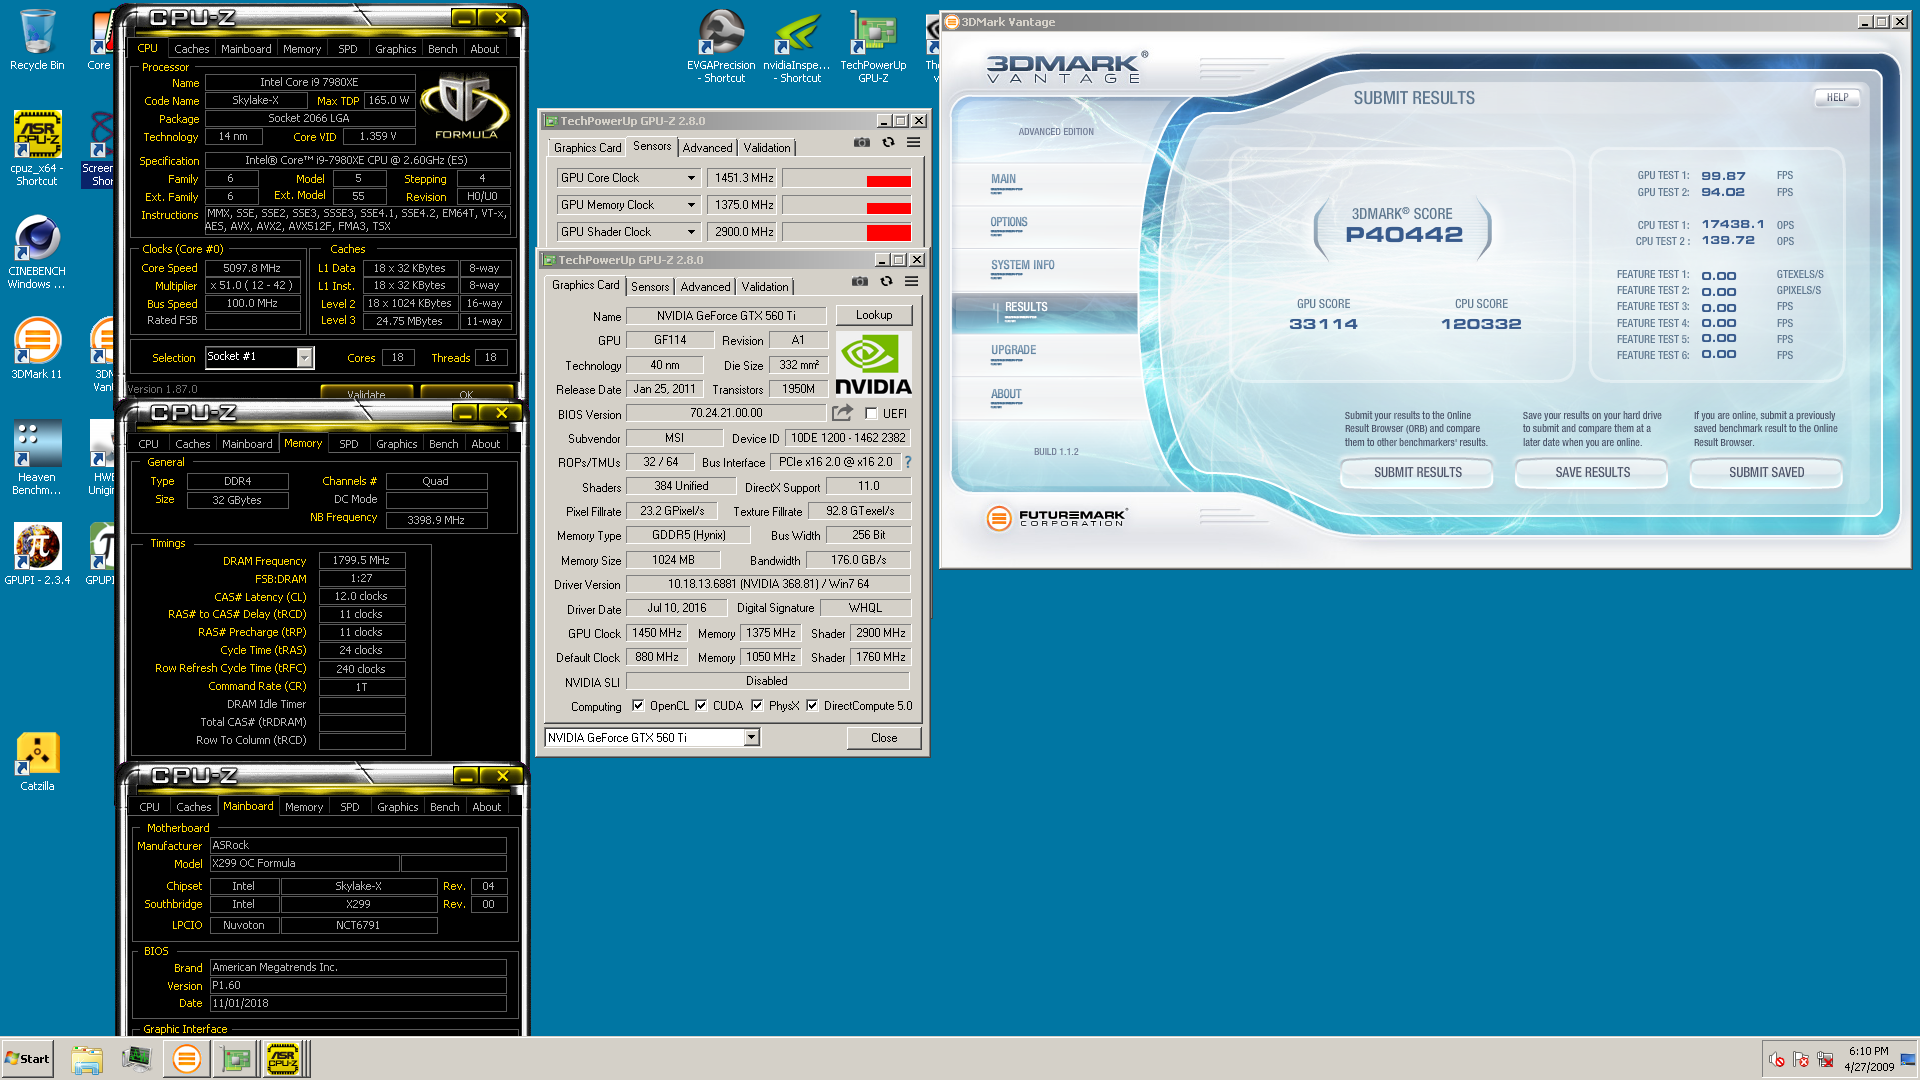Open Catzilla desktop shortcut
The width and height of the screenshot is (1920, 1080).
[x=37, y=762]
